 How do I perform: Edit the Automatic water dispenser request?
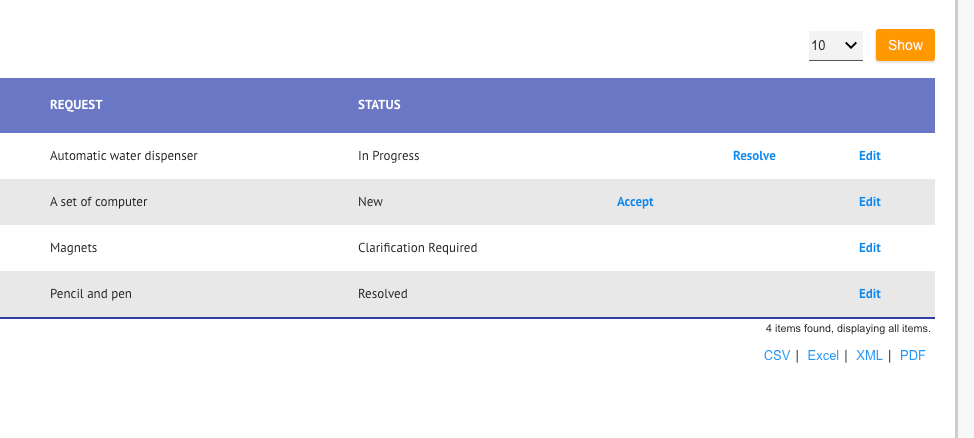pos(869,156)
